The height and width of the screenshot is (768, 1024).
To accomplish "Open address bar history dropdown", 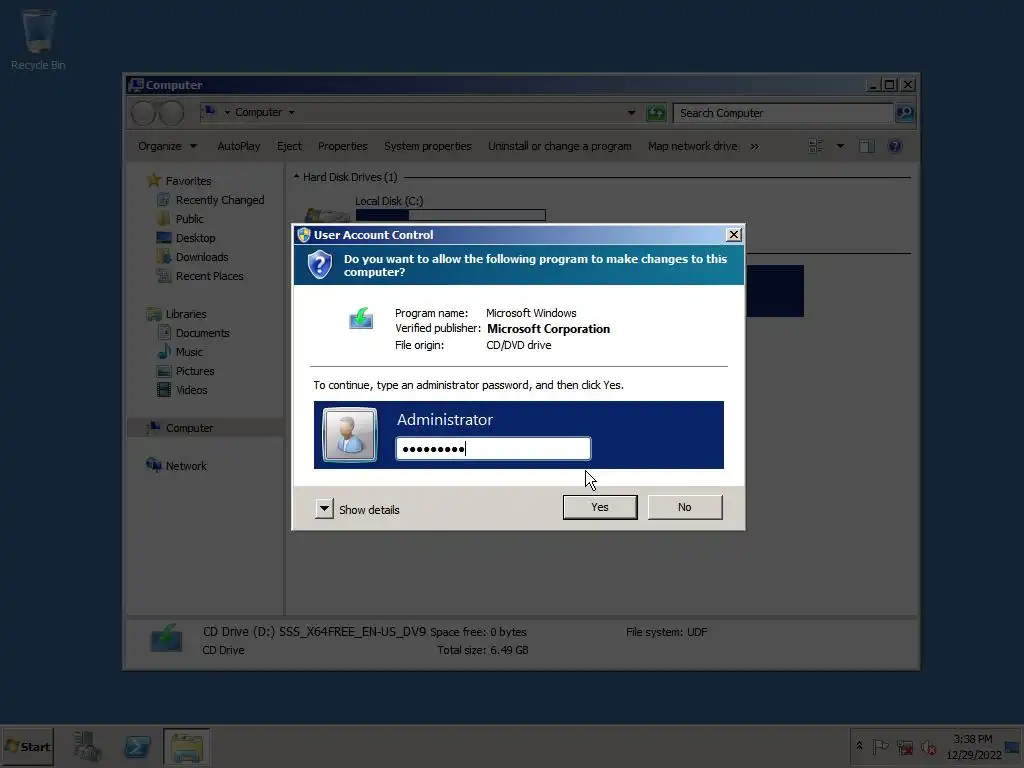I will pyautogui.click(x=632, y=113).
